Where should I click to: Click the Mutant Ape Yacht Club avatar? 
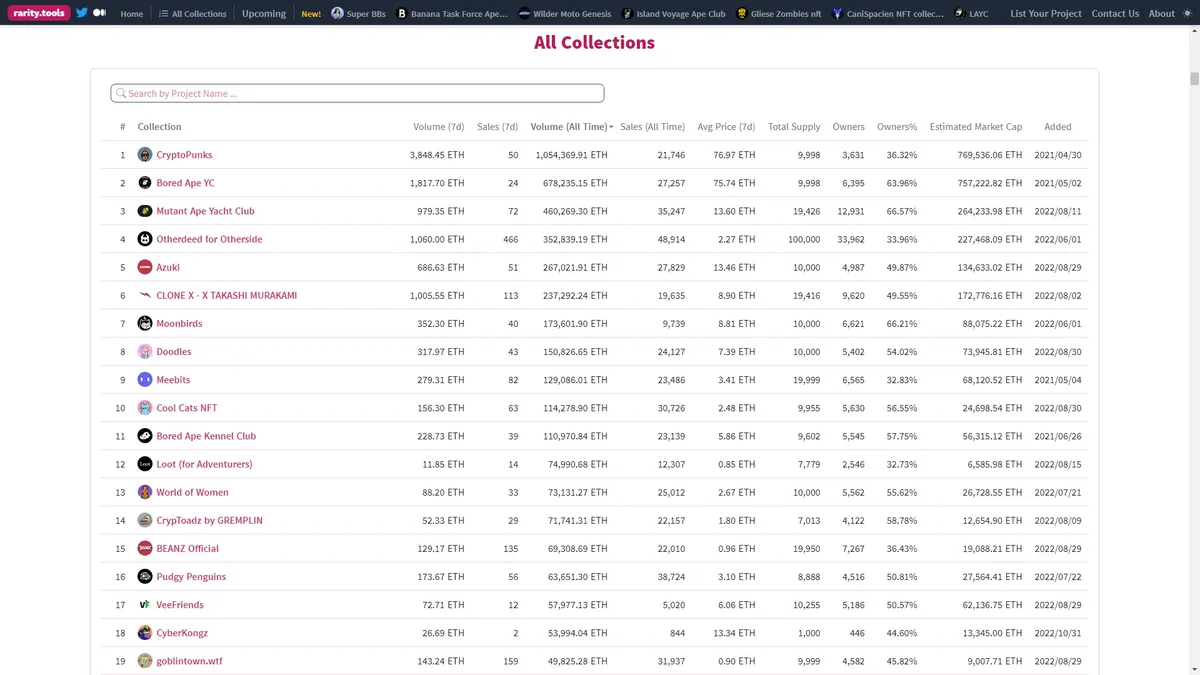coord(145,211)
